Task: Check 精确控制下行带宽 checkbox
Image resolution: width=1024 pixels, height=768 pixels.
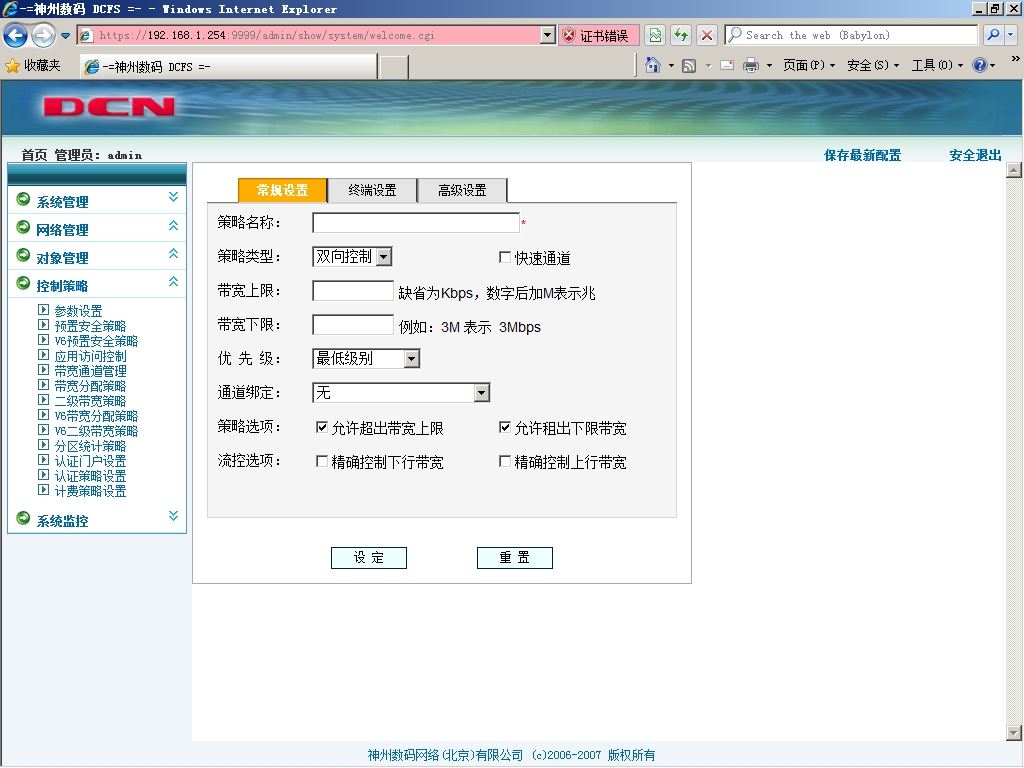Action: pos(322,461)
